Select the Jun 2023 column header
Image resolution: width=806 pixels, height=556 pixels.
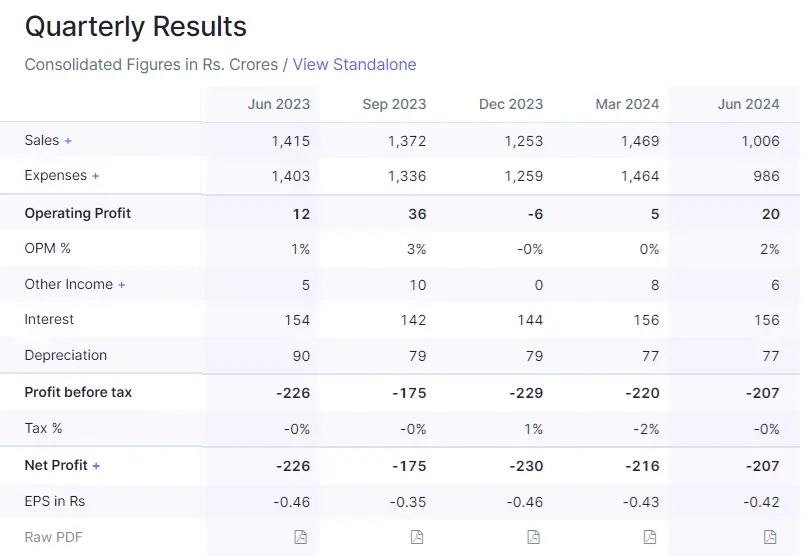point(279,104)
